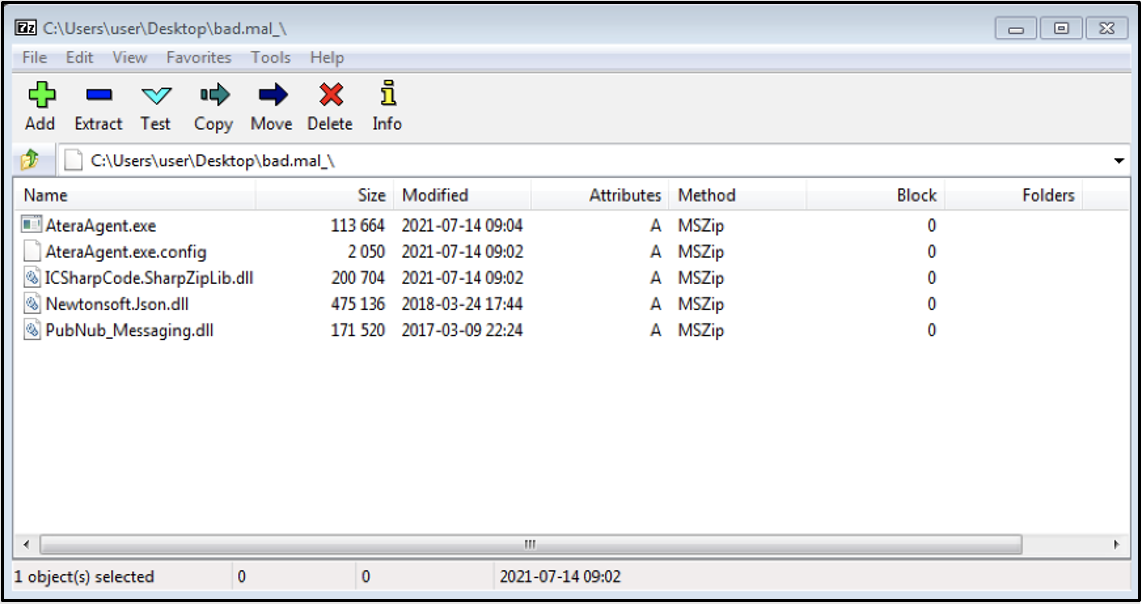1144x604 pixels.
Task: Sort by Size column header
Action: pyautogui.click(x=325, y=195)
